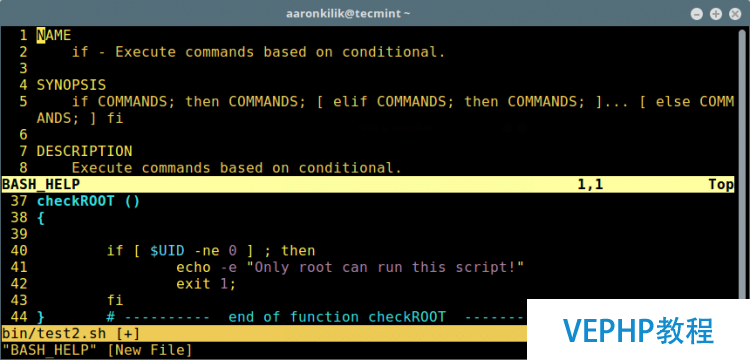Click the SYNOPSIS heading on line 4
This screenshot has width=750, height=360.
pyautogui.click(x=71, y=85)
